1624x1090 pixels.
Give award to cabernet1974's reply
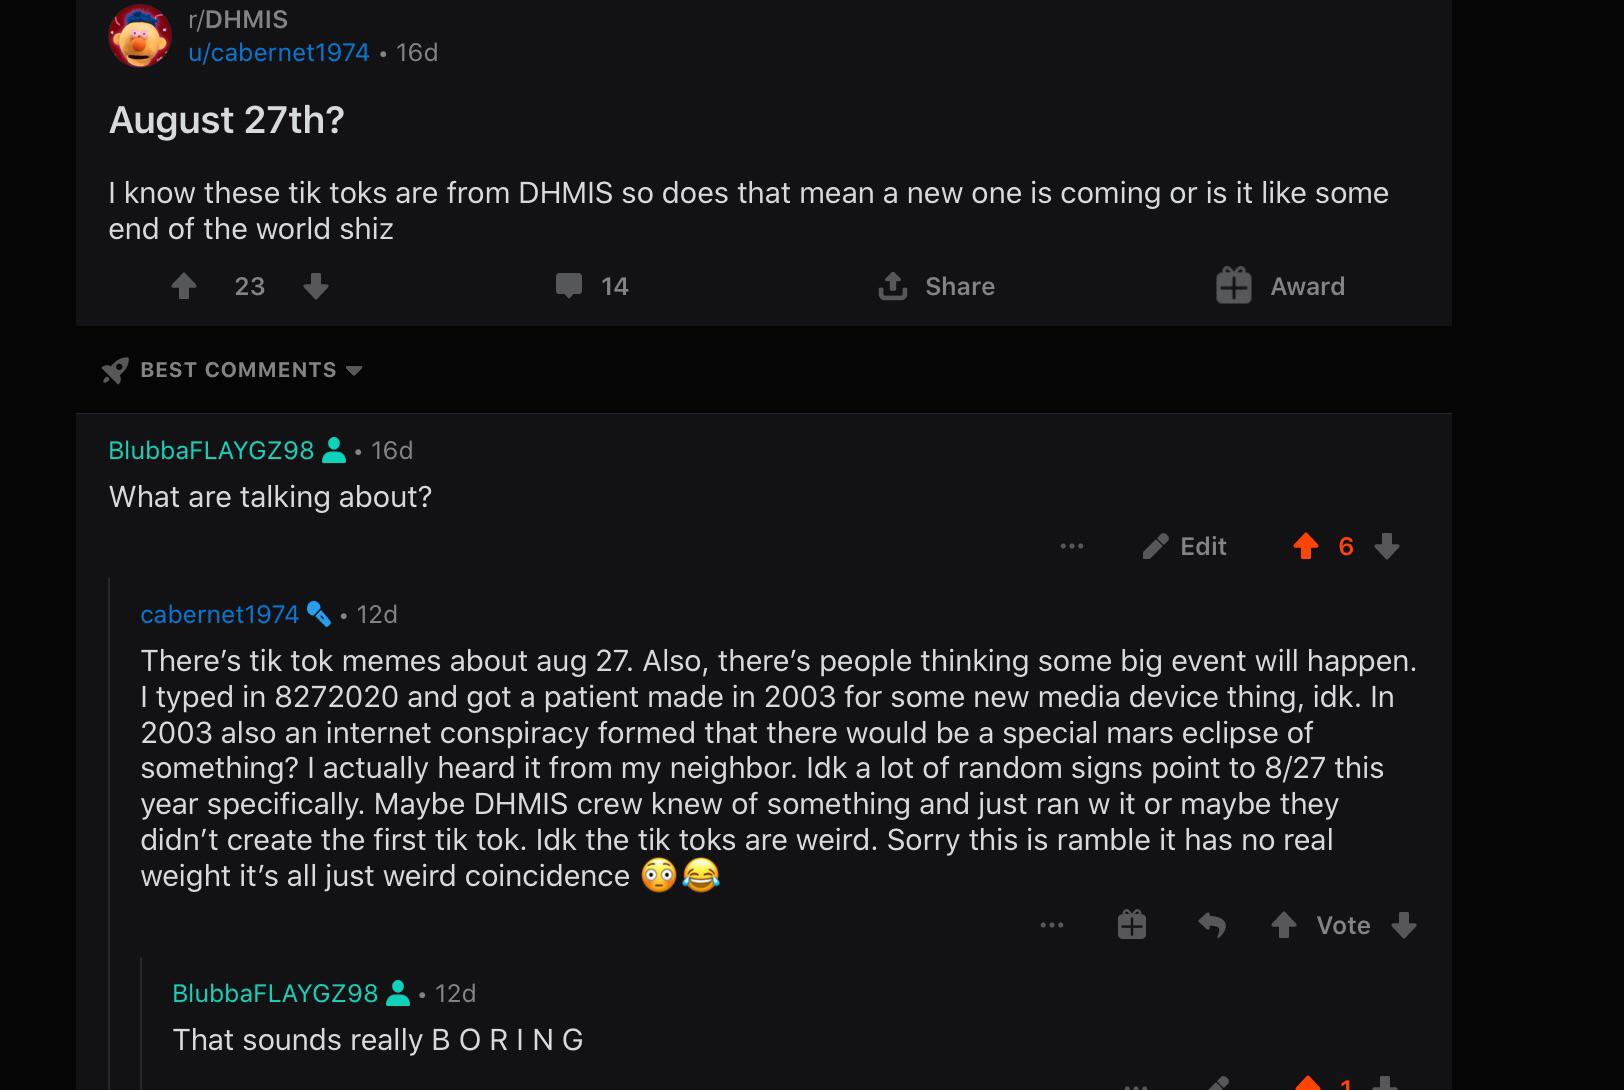(1132, 925)
